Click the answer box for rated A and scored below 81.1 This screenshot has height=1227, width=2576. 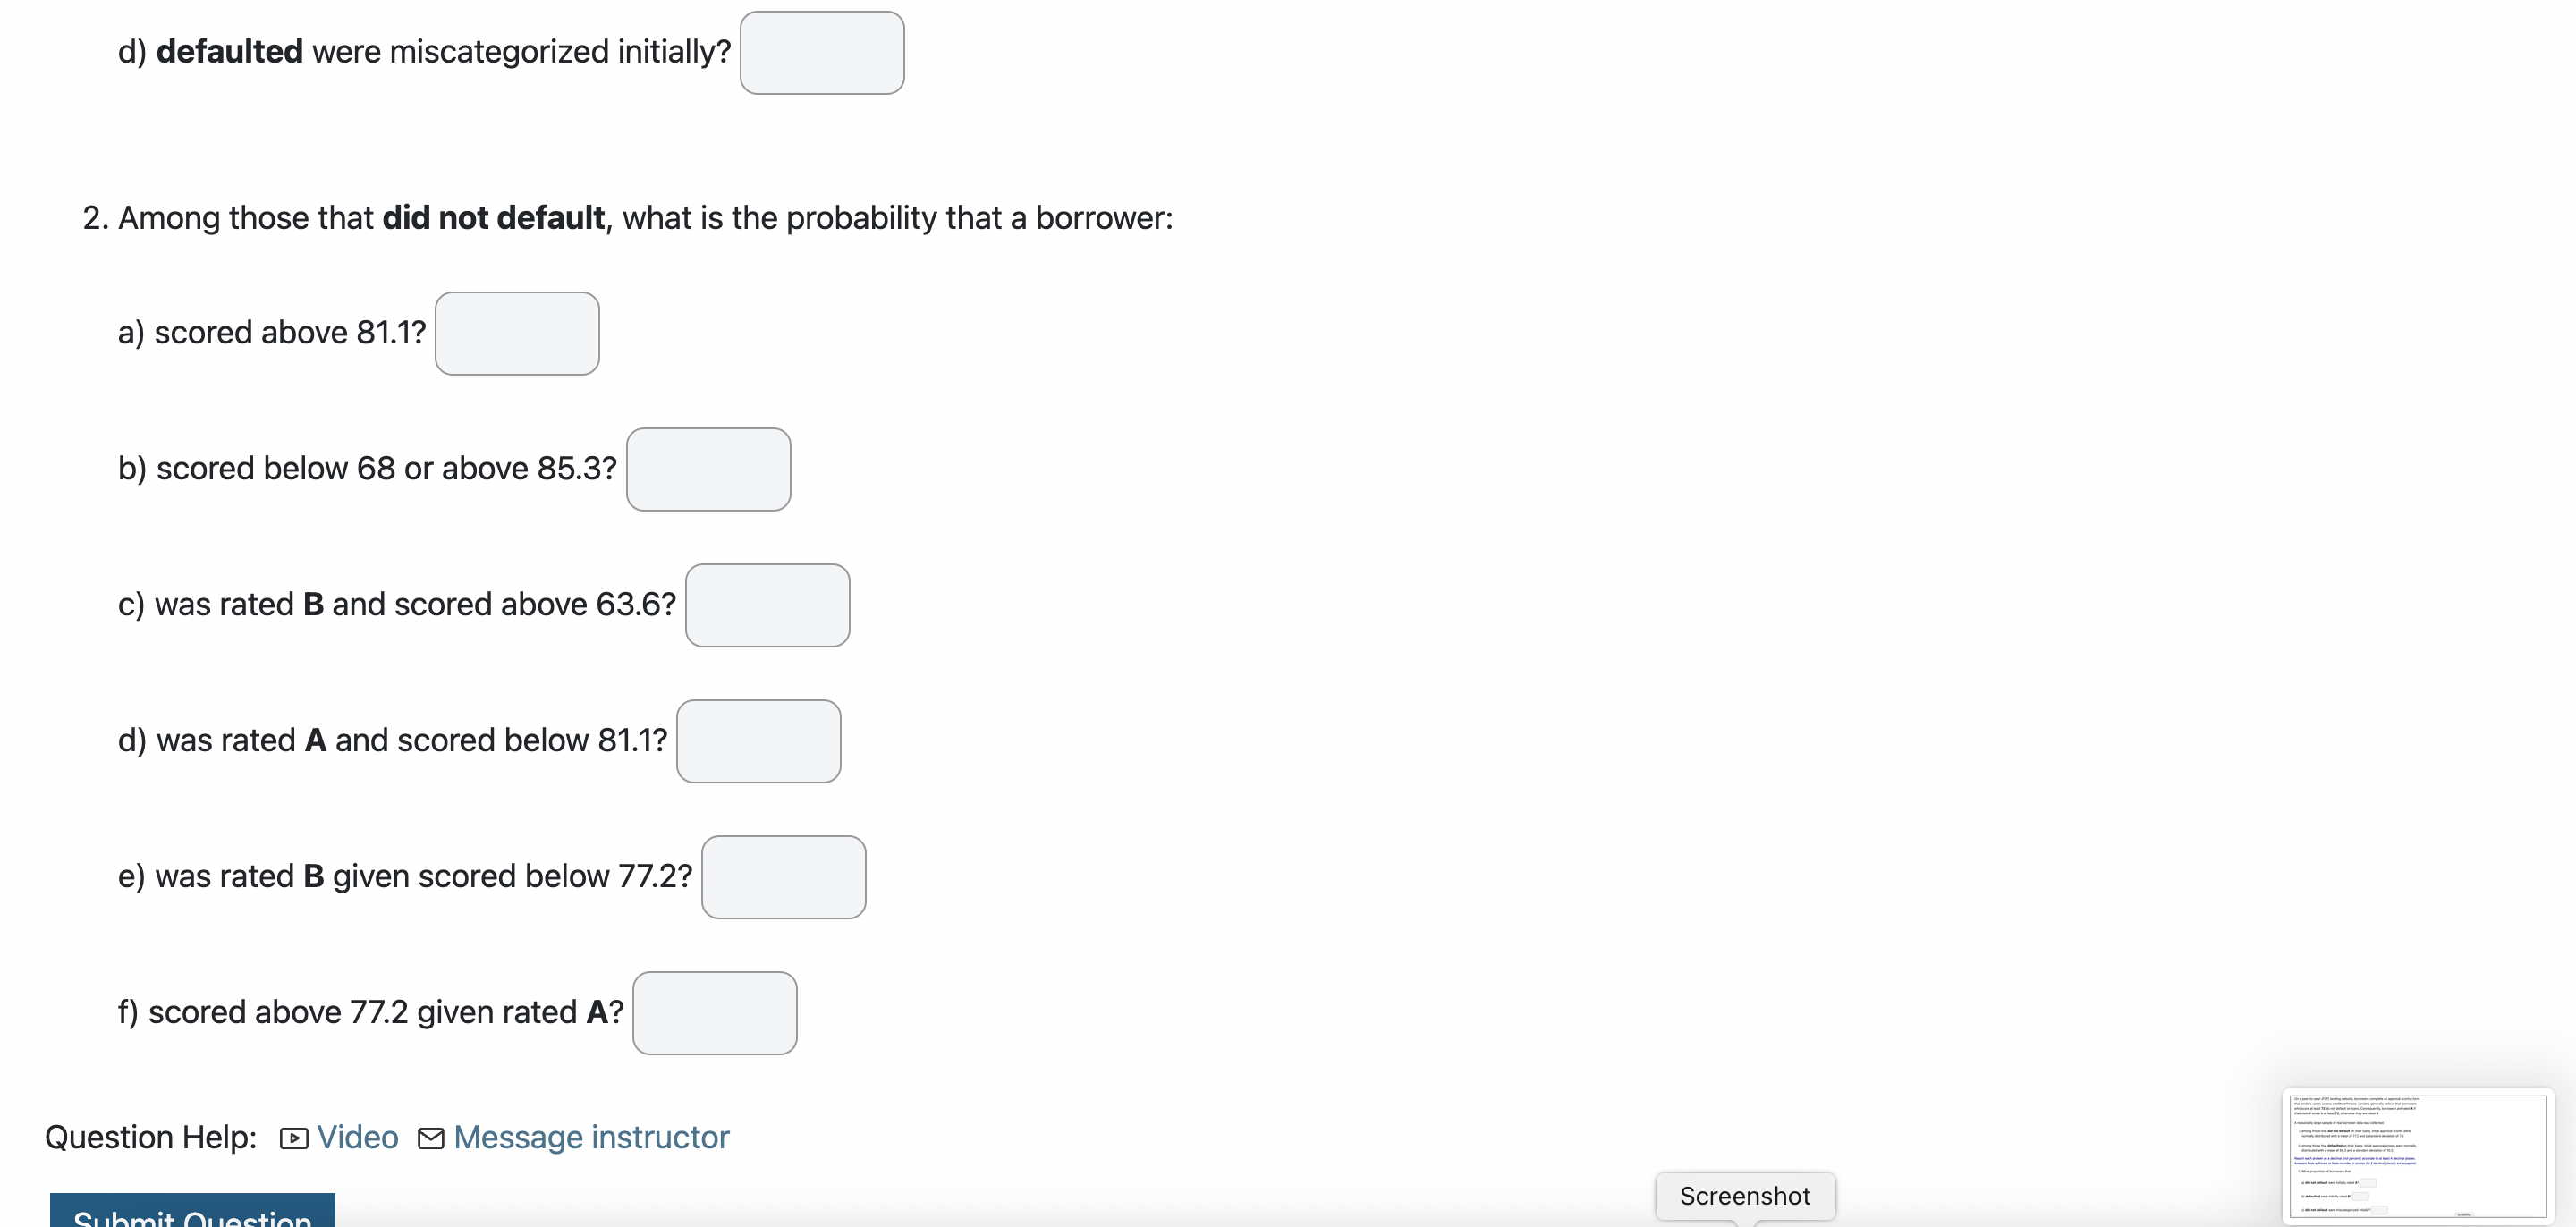(x=758, y=741)
